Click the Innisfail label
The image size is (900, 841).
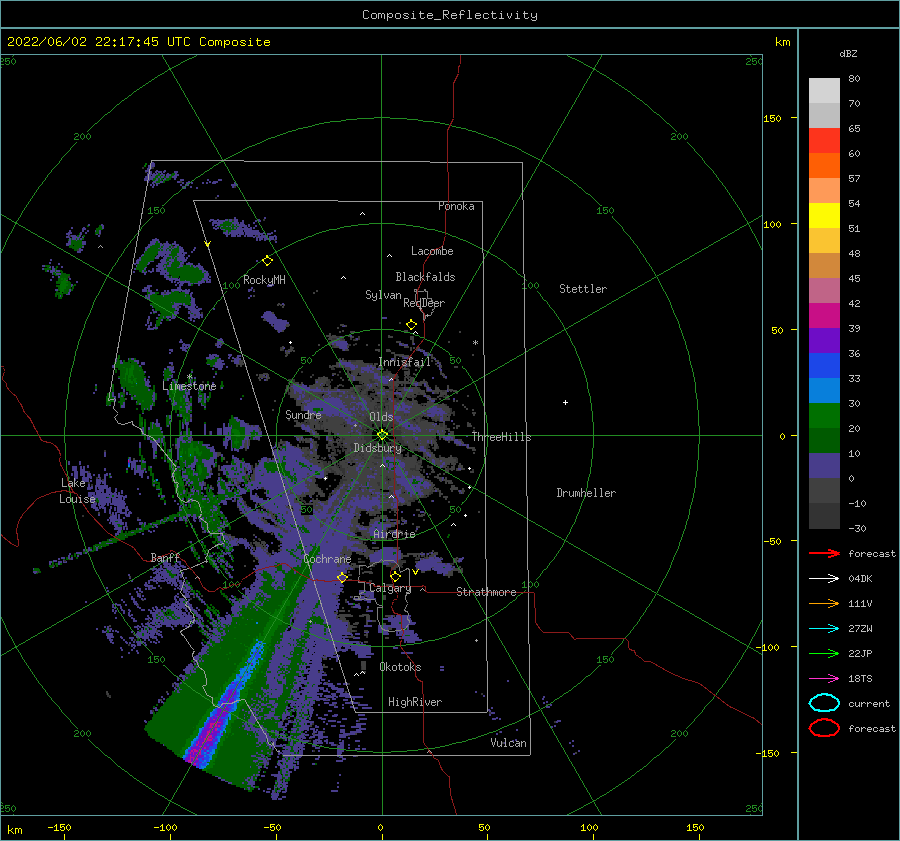[405, 362]
